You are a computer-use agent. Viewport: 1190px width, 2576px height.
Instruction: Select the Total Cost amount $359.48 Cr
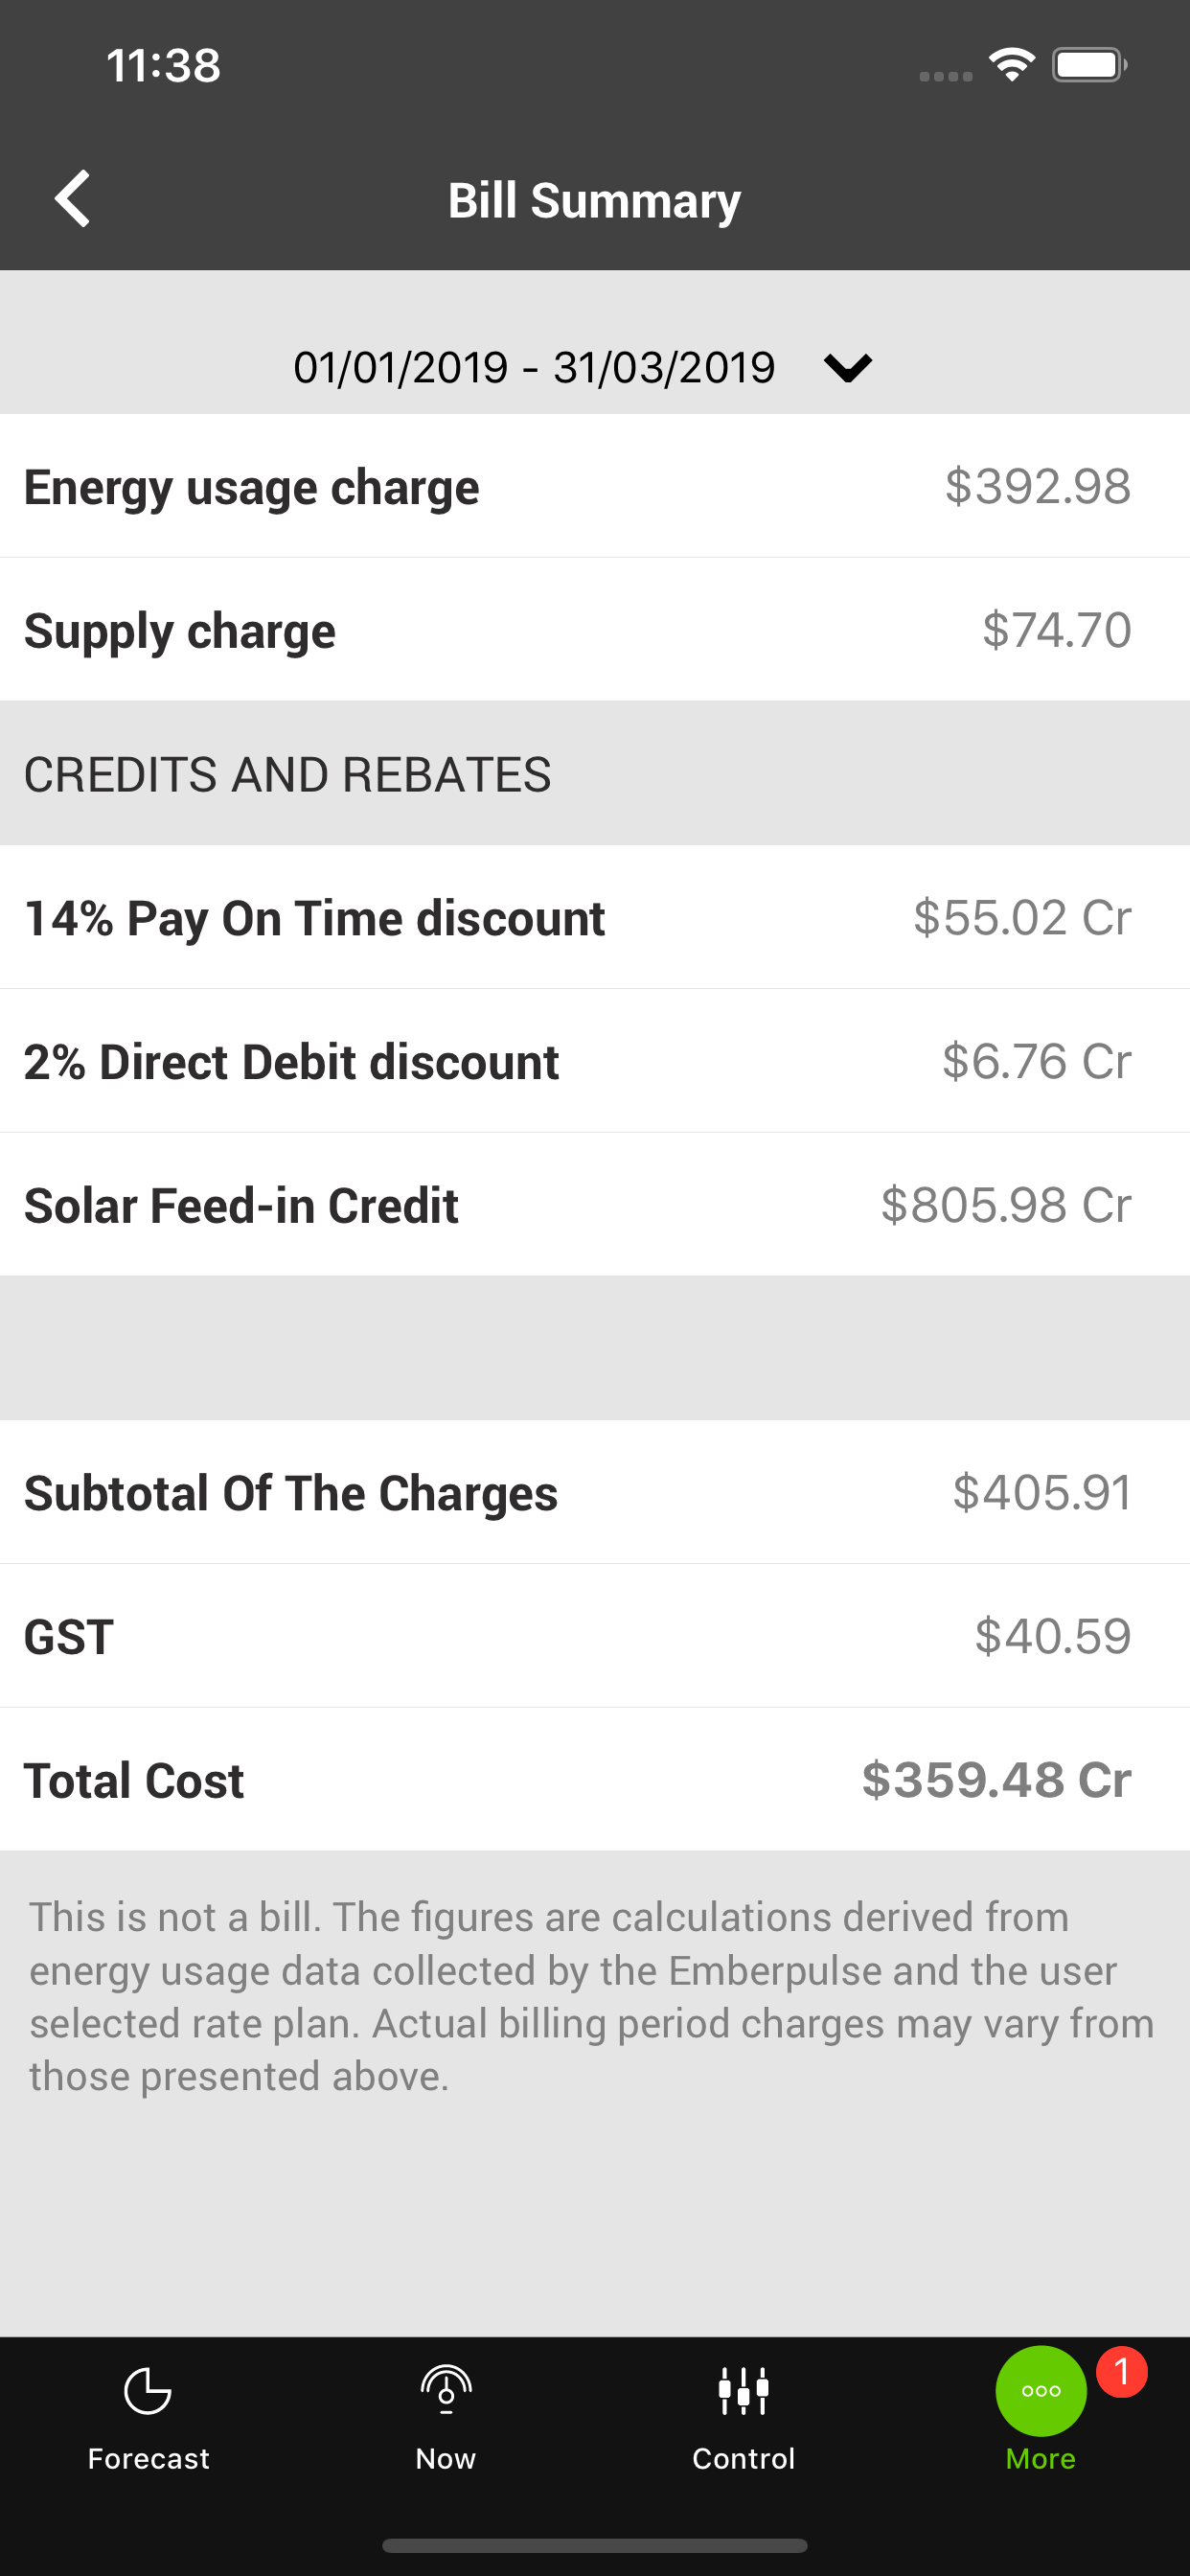[996, 1780]
